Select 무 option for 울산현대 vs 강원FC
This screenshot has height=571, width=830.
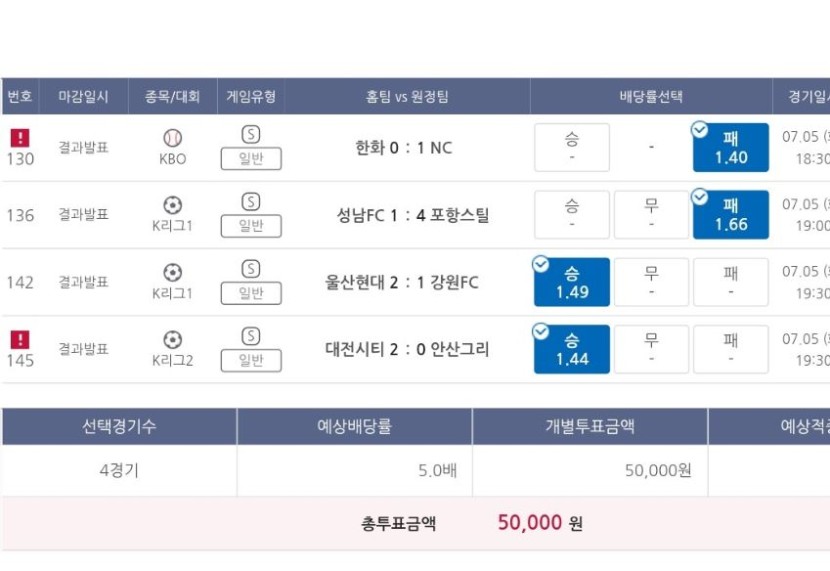click(x=651, y=282)
